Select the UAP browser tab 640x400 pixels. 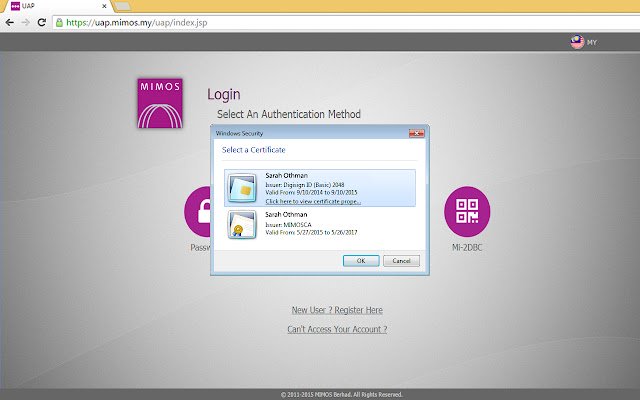(57, 6)
